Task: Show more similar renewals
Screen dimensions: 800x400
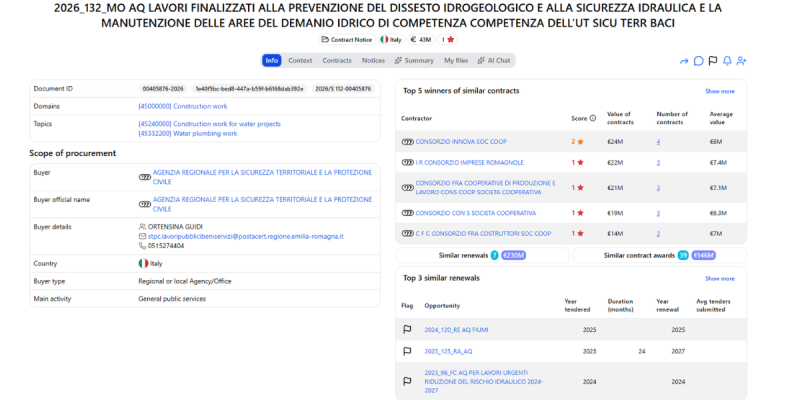Action: [720, 279]
